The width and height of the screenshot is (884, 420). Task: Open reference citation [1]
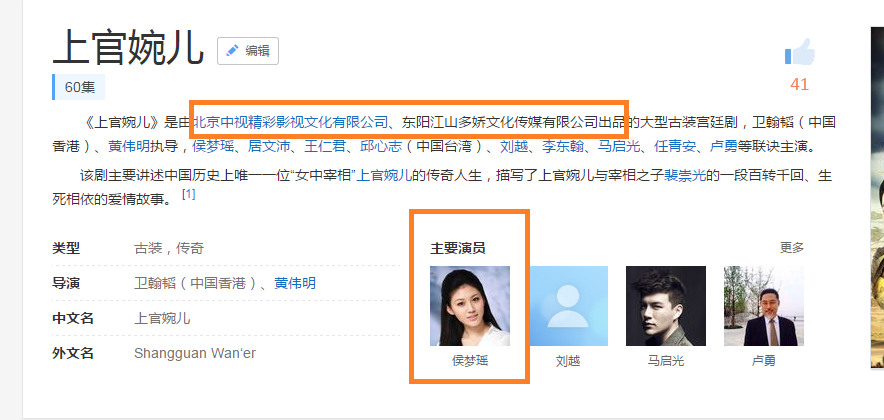188,194
